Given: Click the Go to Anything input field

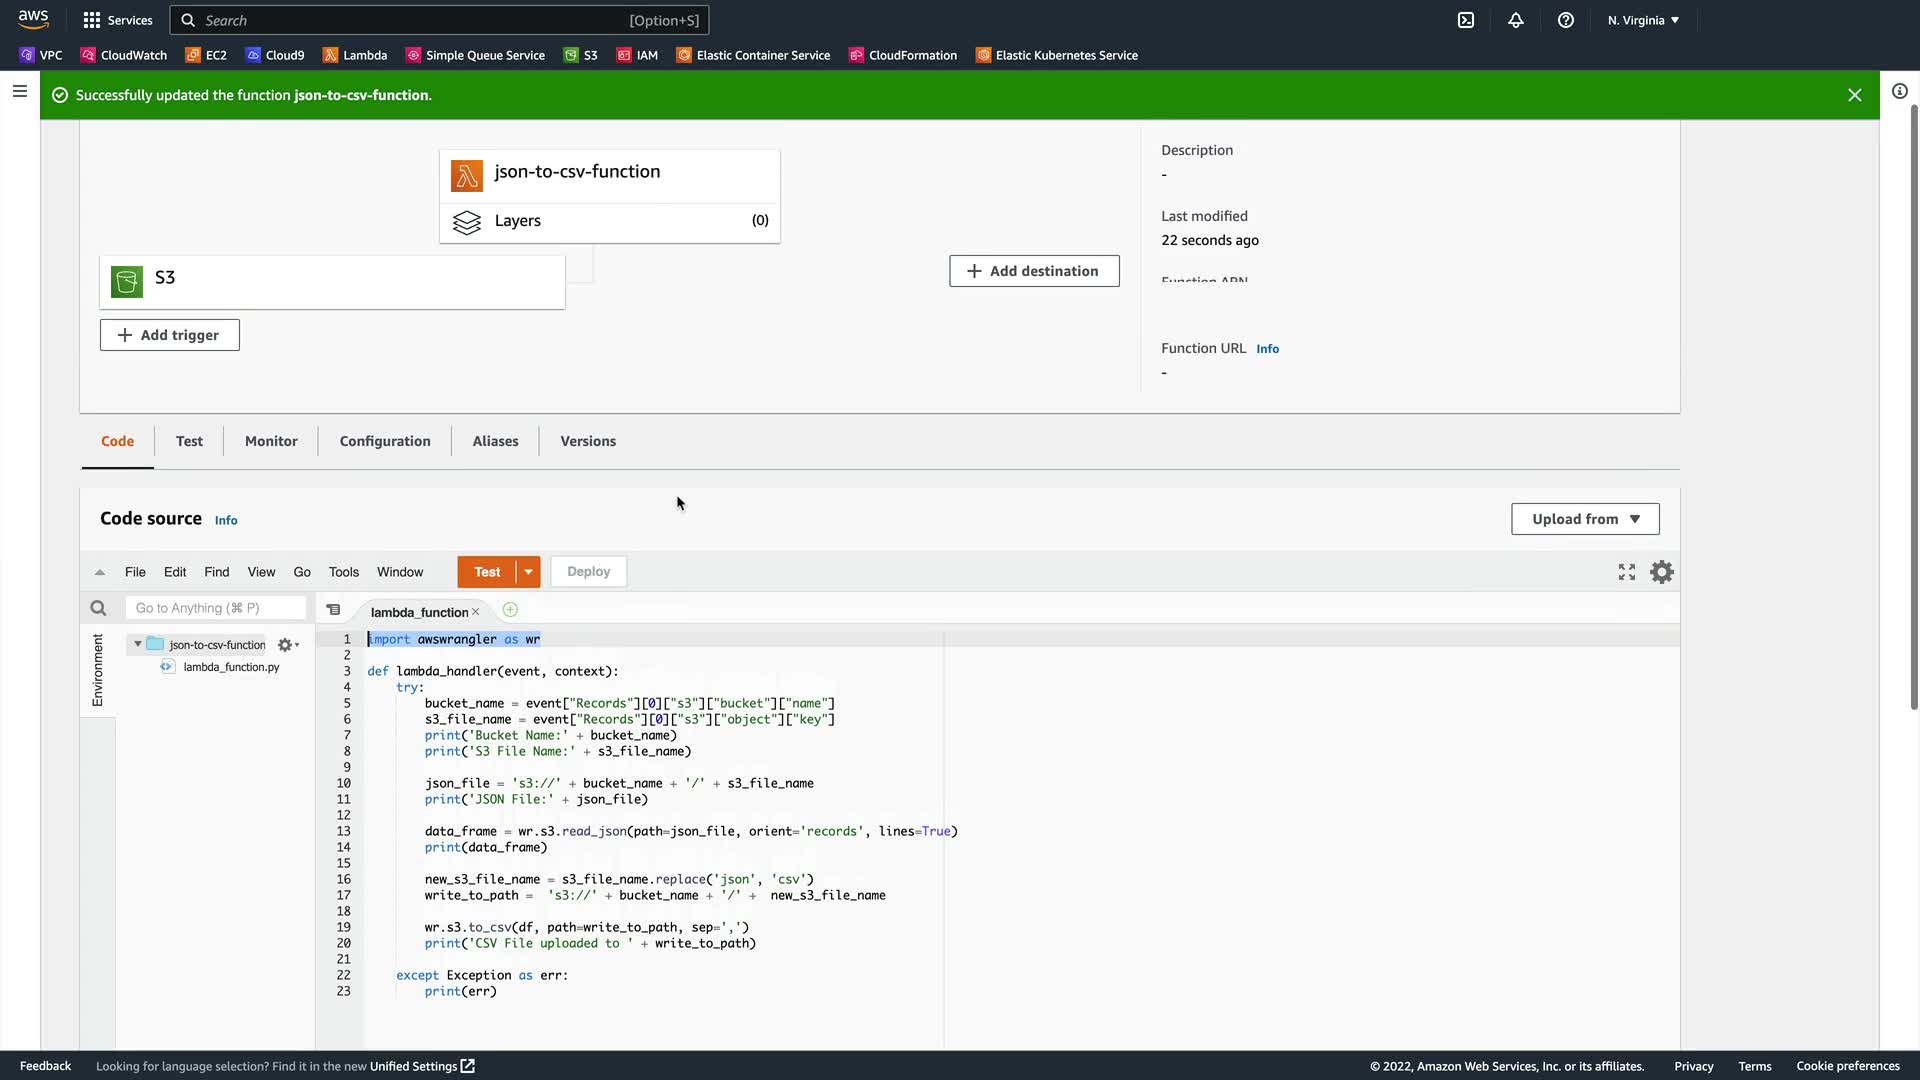Looking at the screenshot, I should [x=215, y=608].
